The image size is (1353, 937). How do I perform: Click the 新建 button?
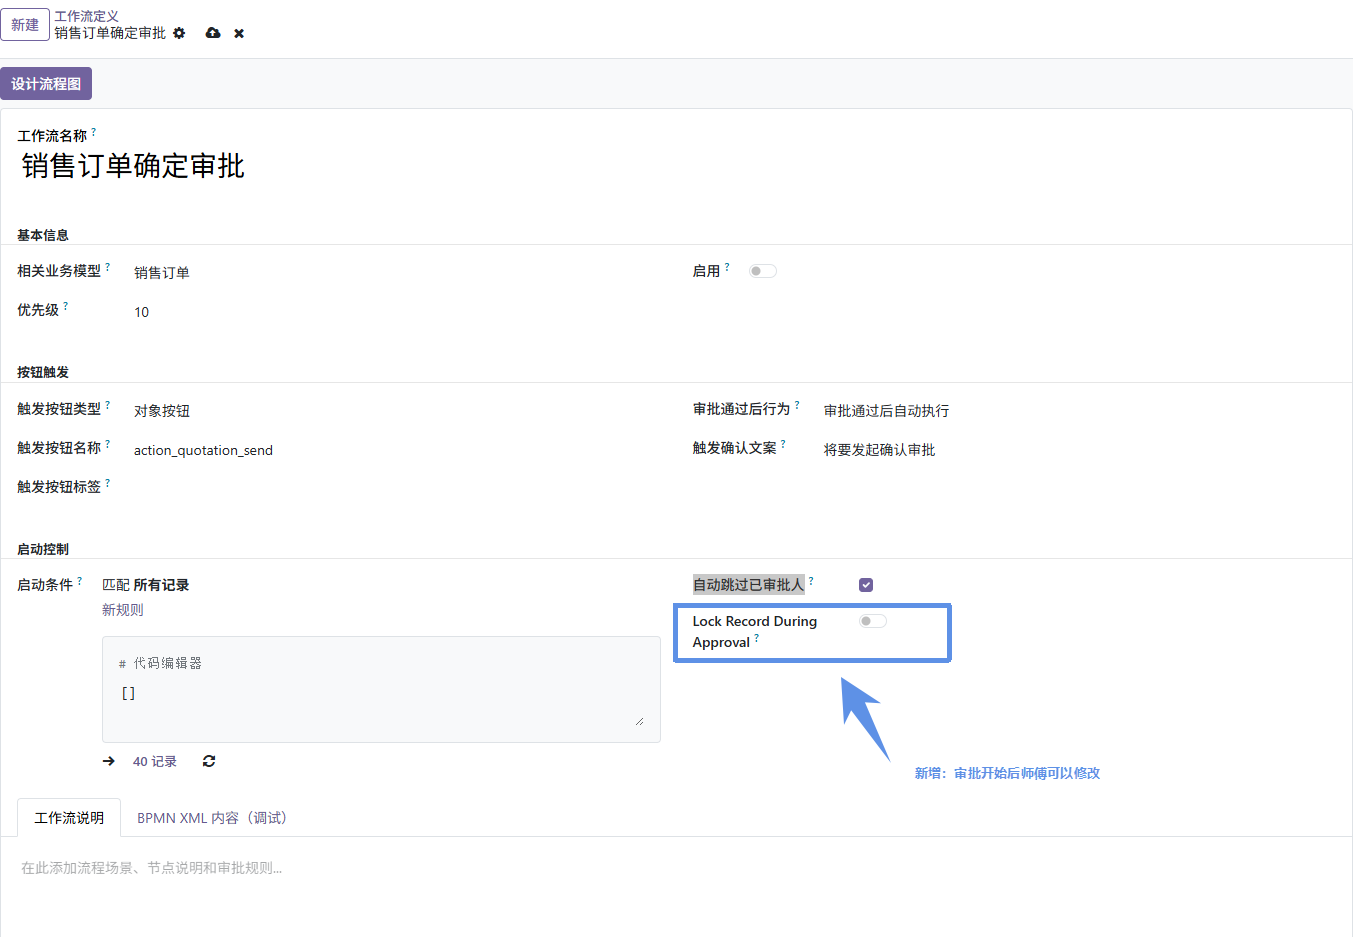[x=25, y=25]
